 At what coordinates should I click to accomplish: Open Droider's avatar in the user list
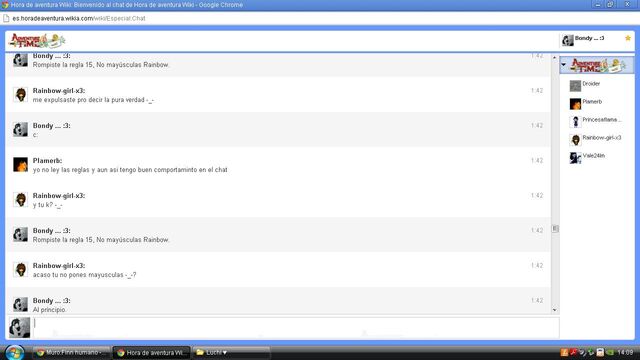click(x=575, y=86)
